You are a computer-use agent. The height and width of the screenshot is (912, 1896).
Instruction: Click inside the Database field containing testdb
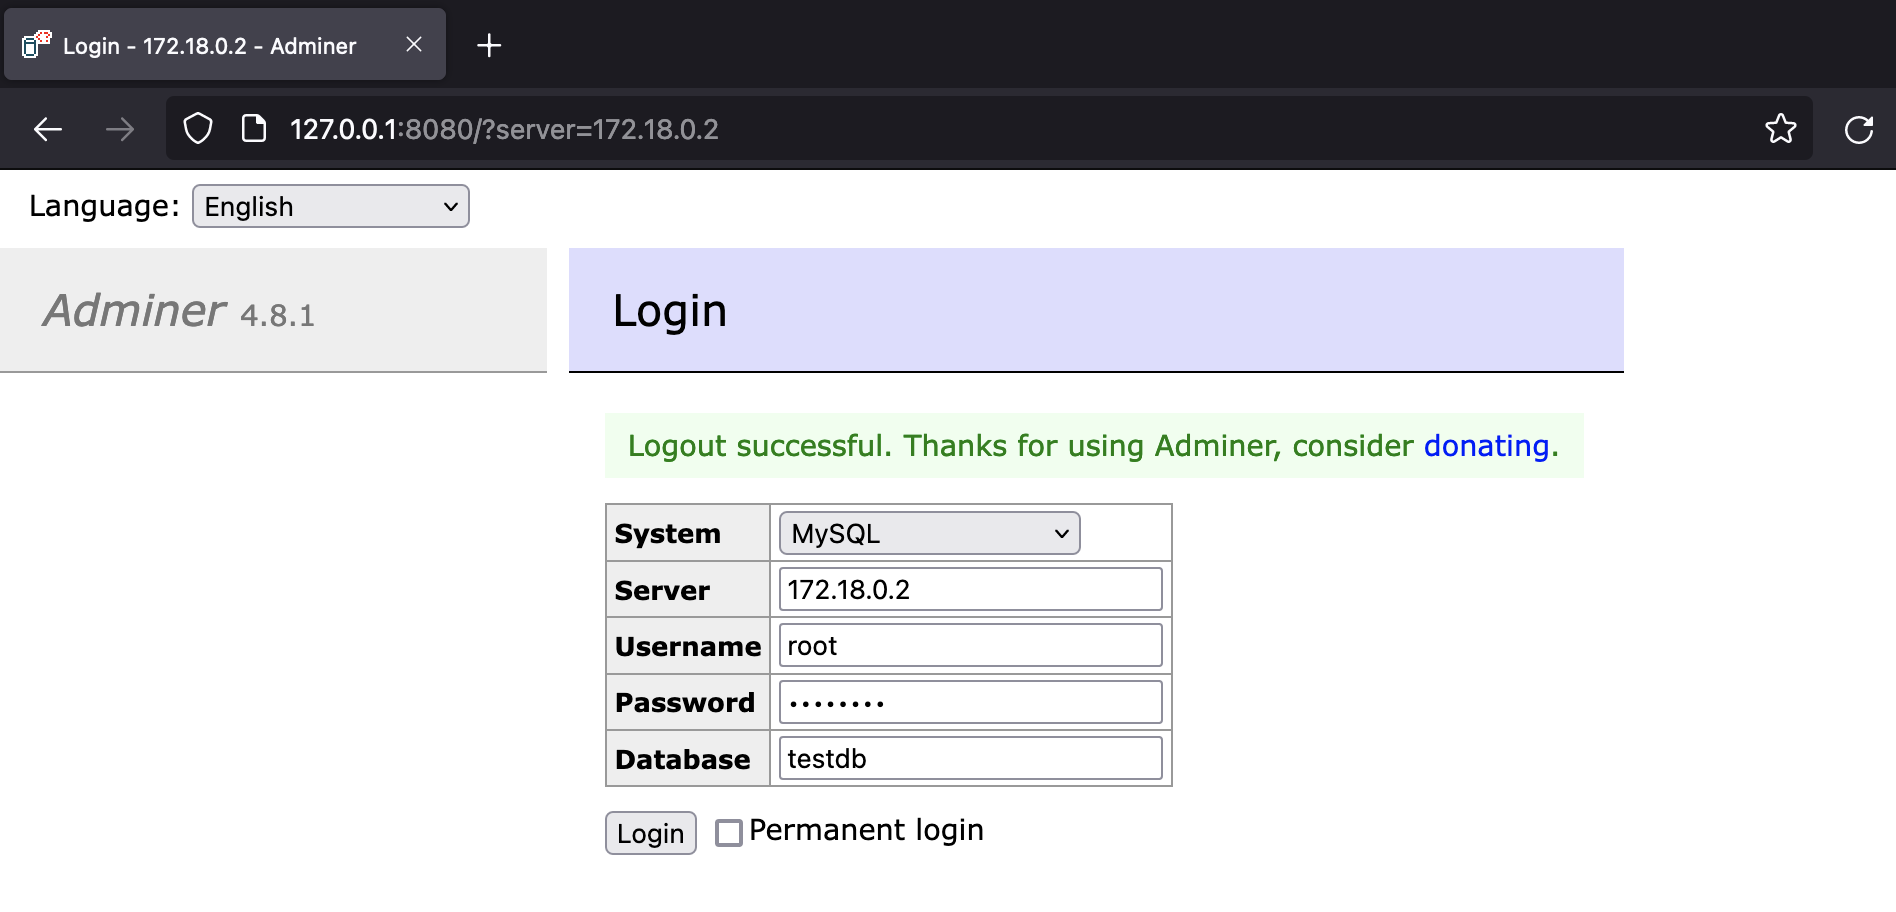[968, 758]
